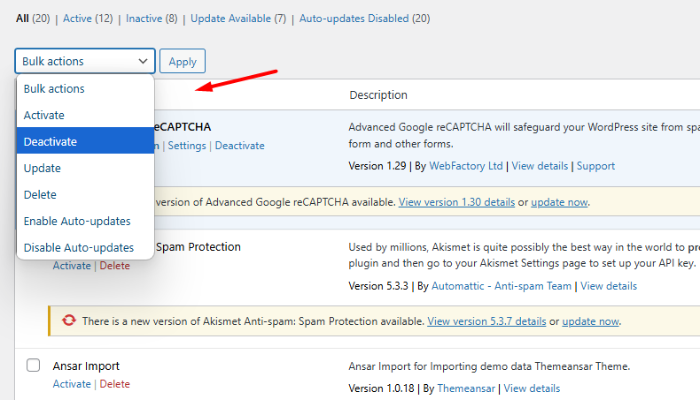Click Deactivate link under reCAPTCHA plugin

[240, 145]
